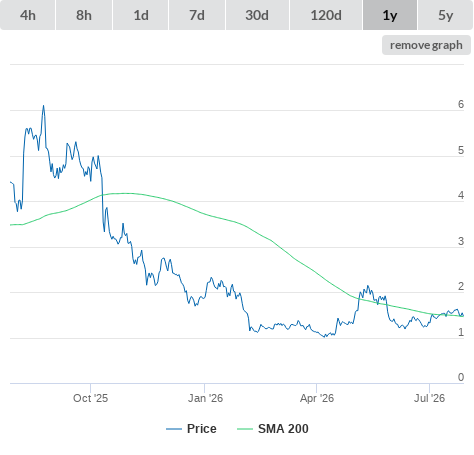Switch chart to 5y range
The height and width of the screenshot is (455, 474).
446,15
